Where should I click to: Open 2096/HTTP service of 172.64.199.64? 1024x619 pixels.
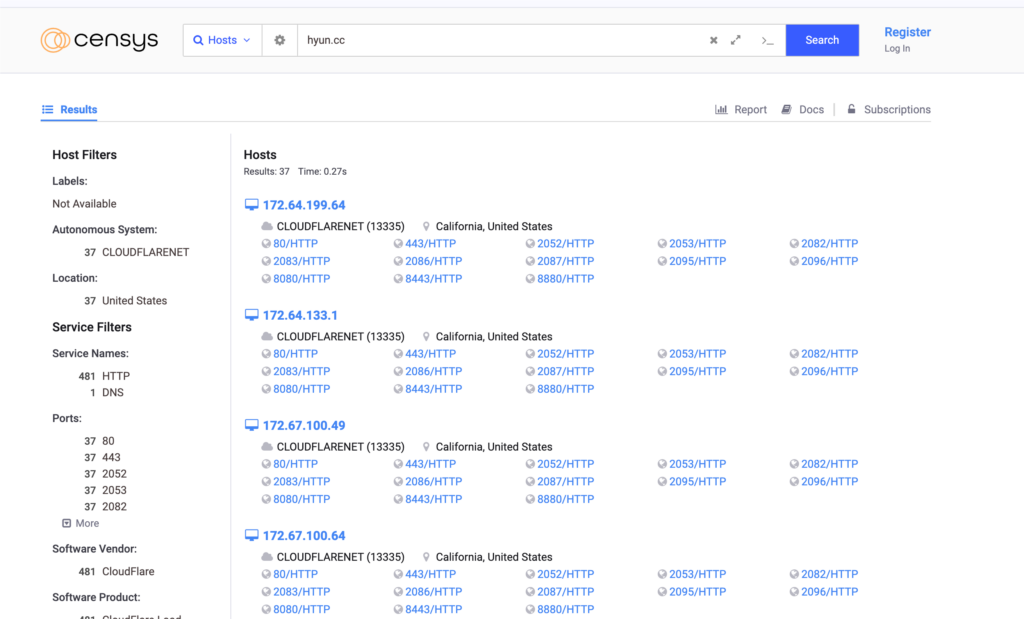(829, 261)
